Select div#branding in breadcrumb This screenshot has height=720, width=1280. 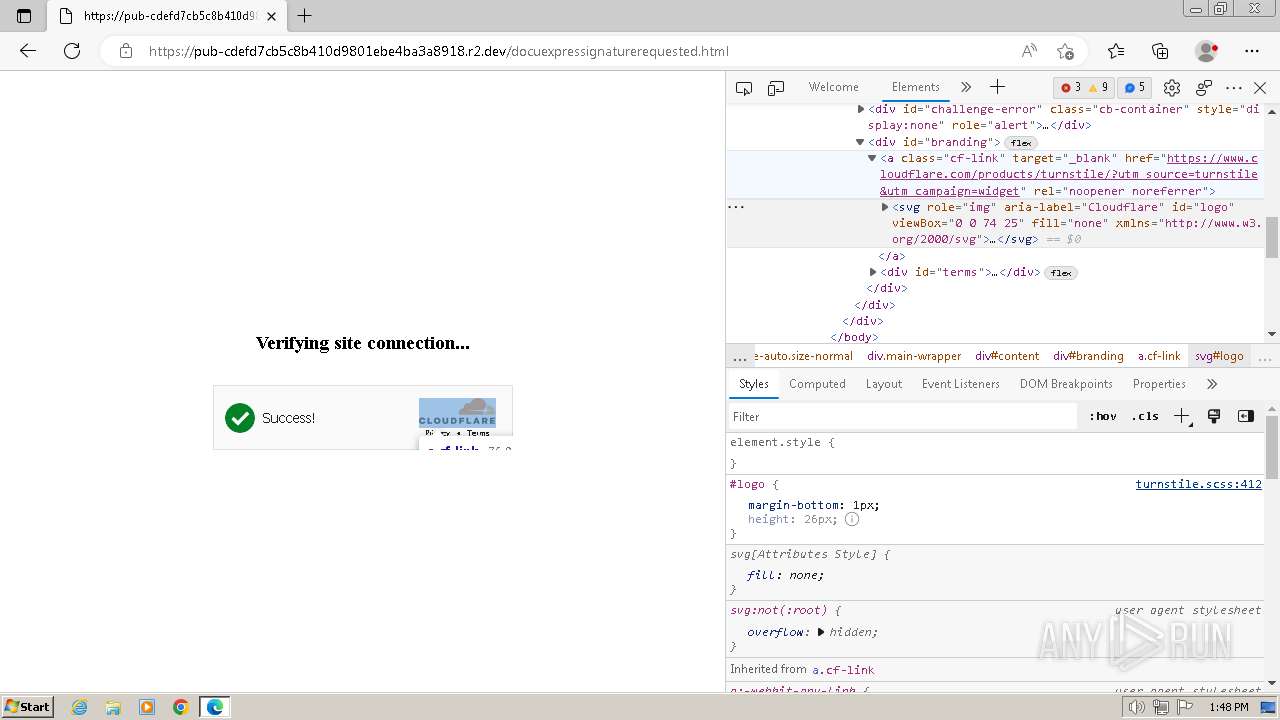point(1089,356)
